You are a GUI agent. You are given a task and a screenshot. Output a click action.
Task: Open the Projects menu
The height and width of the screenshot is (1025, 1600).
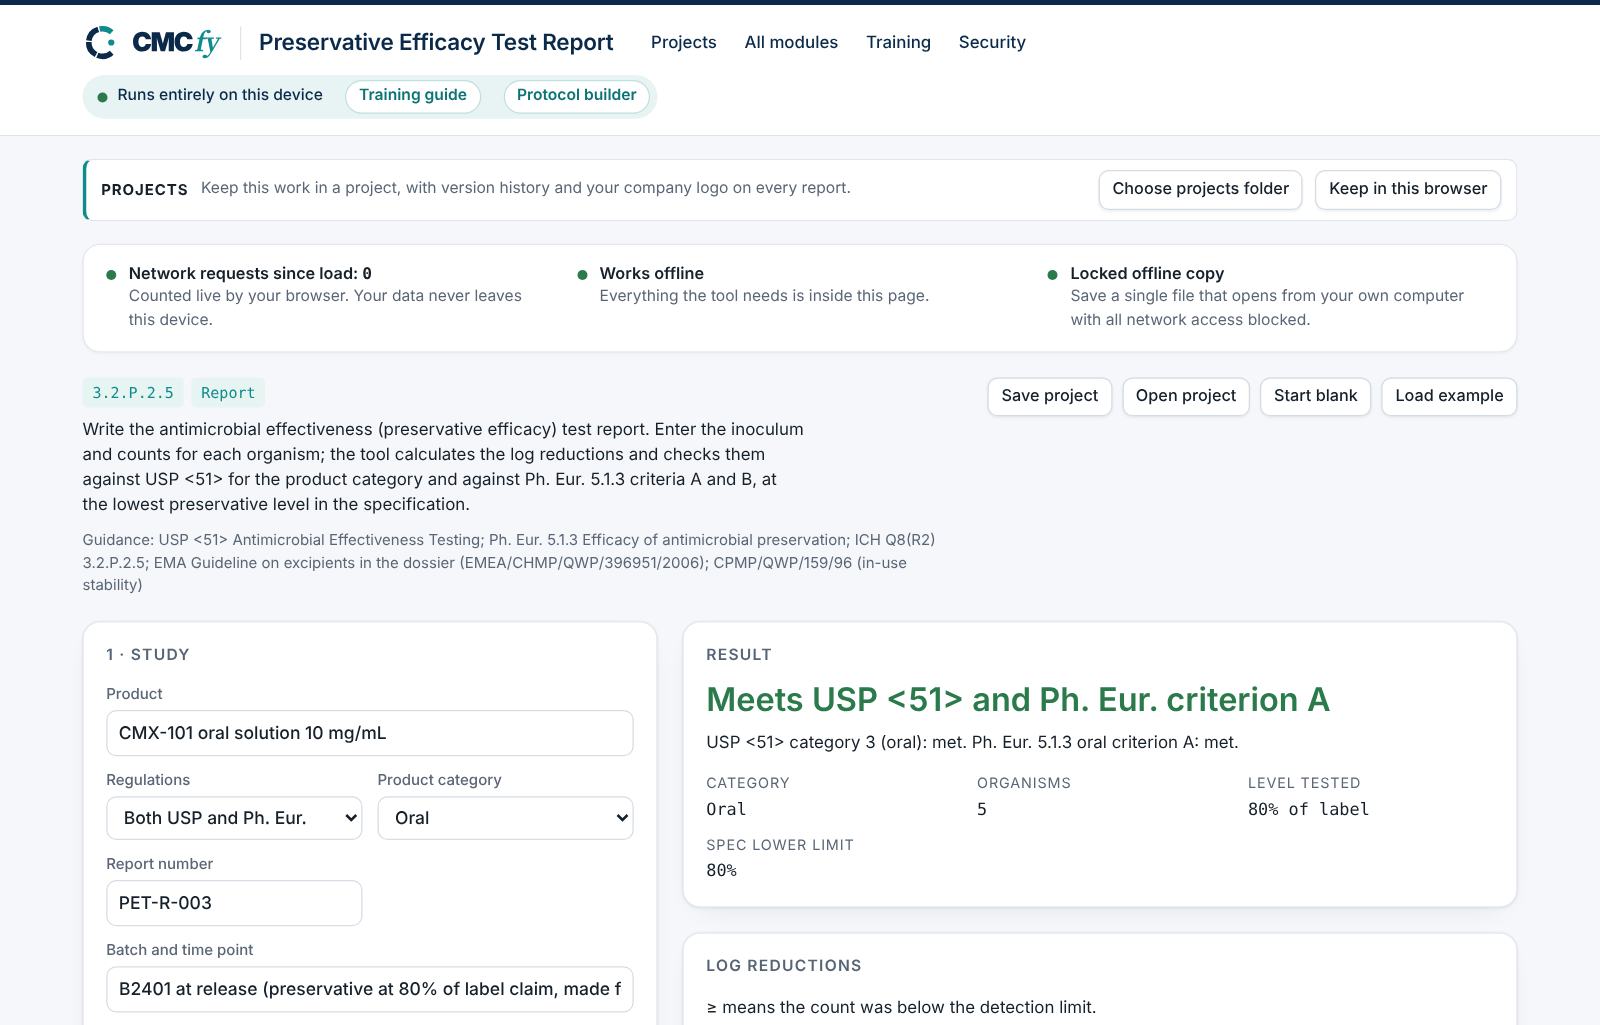coord(683,42)
